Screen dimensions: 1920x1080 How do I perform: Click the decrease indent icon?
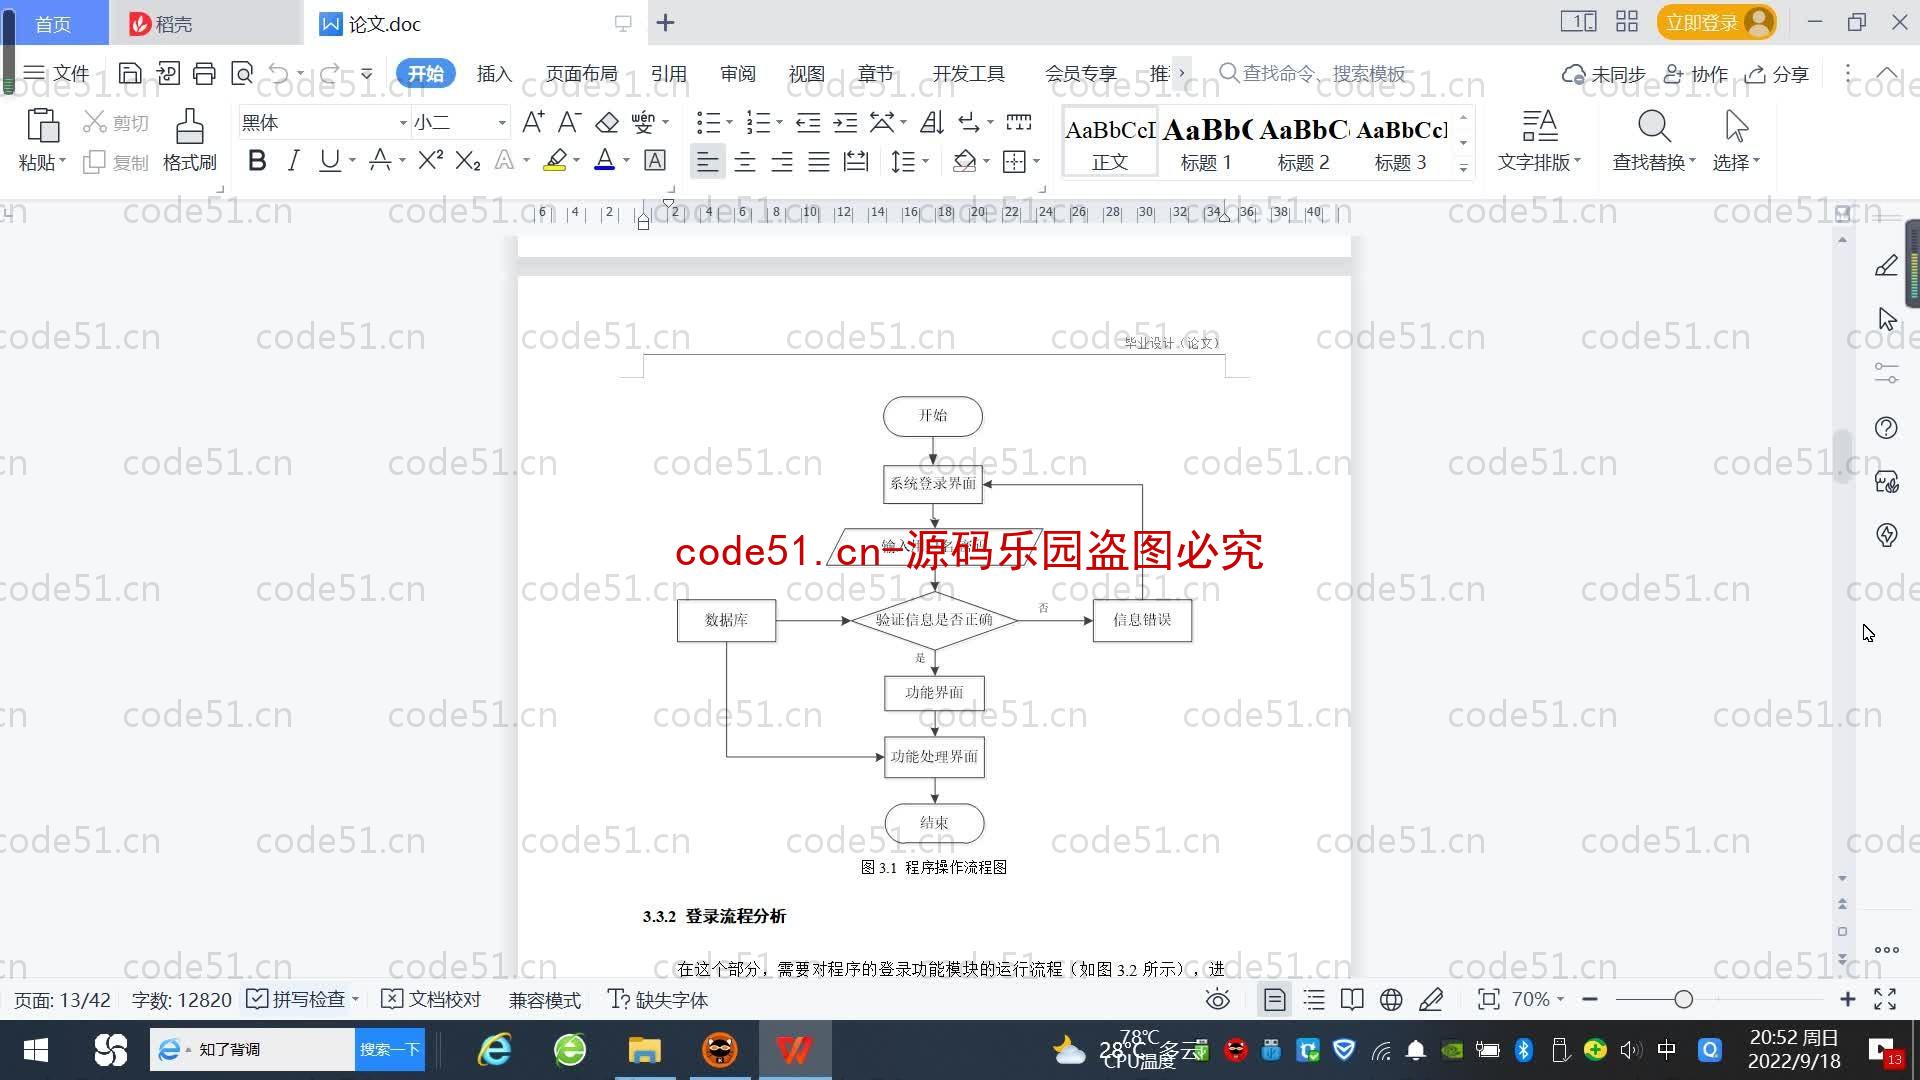pos(808,123)
